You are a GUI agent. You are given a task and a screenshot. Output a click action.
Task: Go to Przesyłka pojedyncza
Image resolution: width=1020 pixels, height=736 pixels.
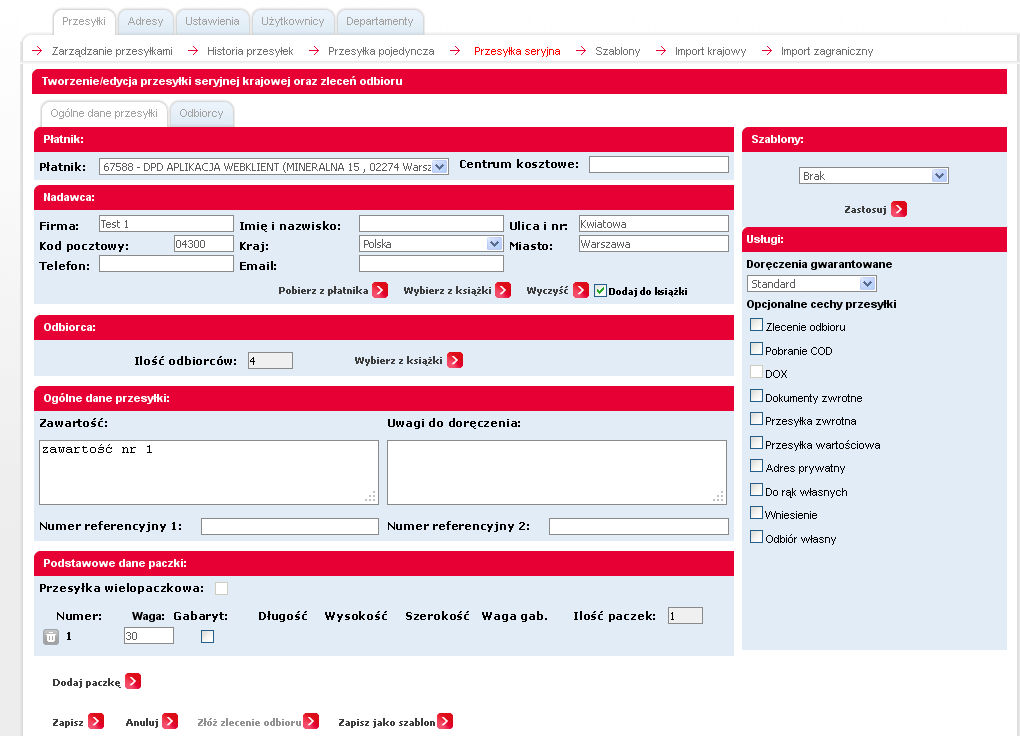tap(381, 51)
